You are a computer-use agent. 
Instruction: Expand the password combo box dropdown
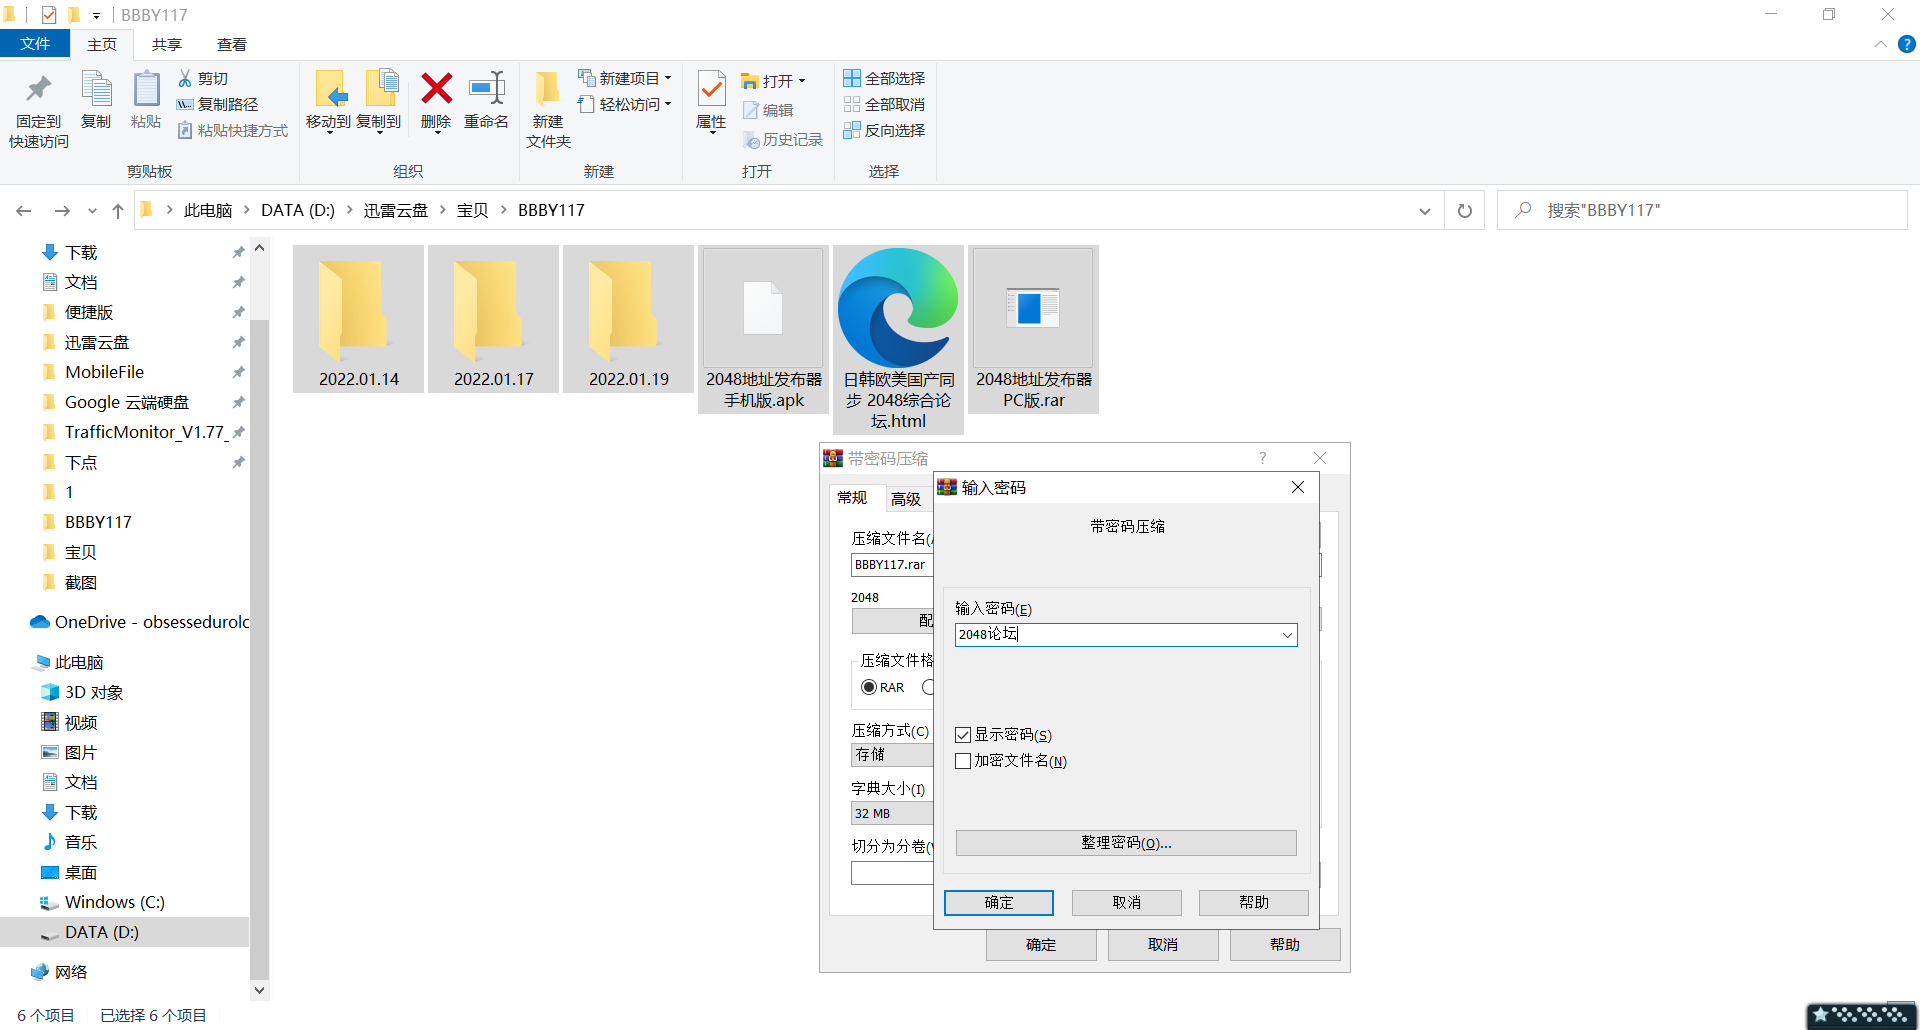(x=1287, y=635)
